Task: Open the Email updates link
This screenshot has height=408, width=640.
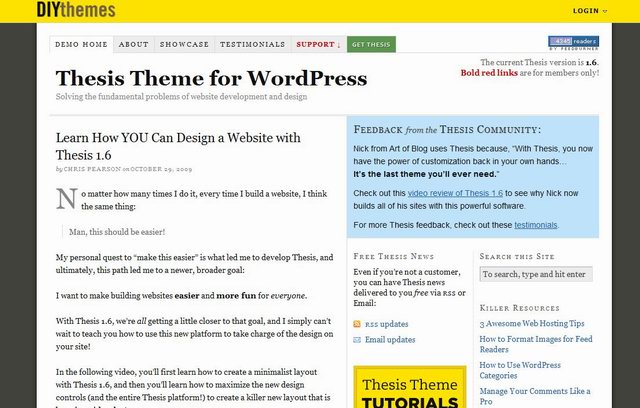Action: [390, 339]
